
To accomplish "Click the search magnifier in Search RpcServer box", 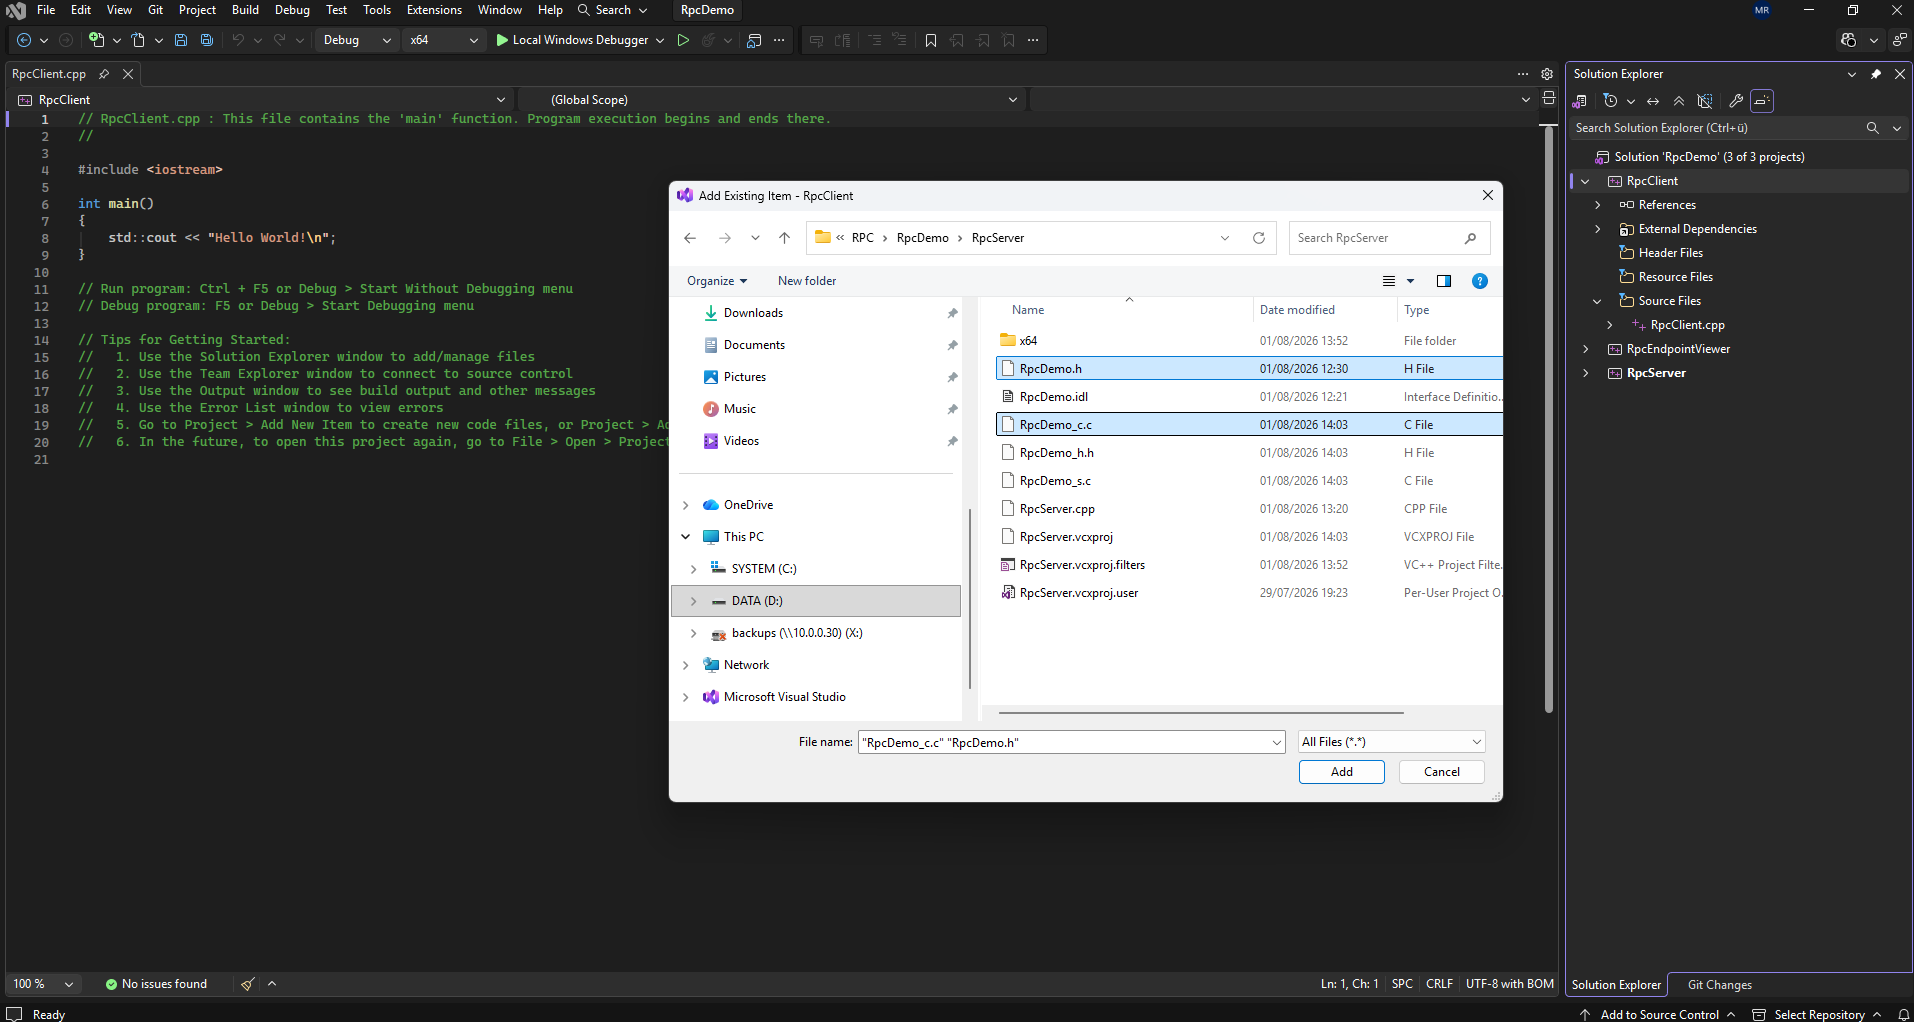I will pos(1470,238).
